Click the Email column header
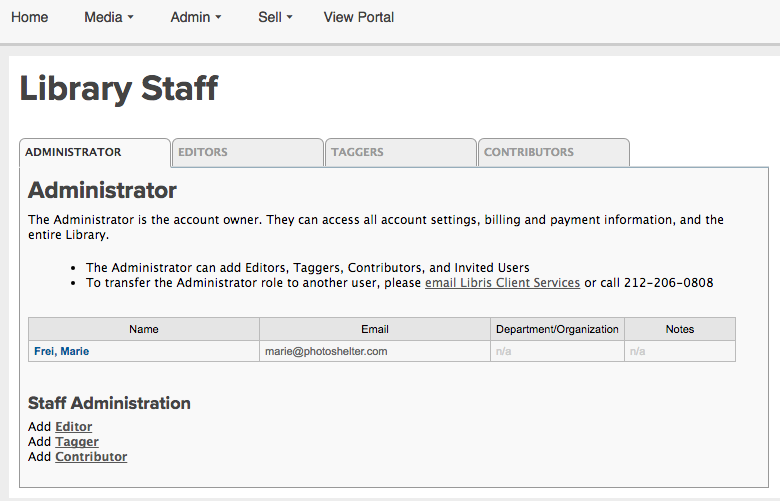 (375, 329)
